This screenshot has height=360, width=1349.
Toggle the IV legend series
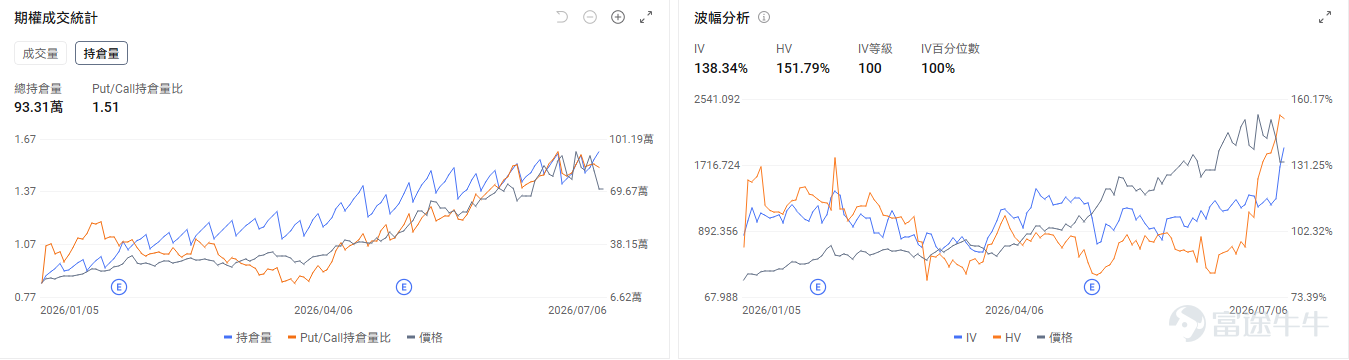click(x=966, y=338)
